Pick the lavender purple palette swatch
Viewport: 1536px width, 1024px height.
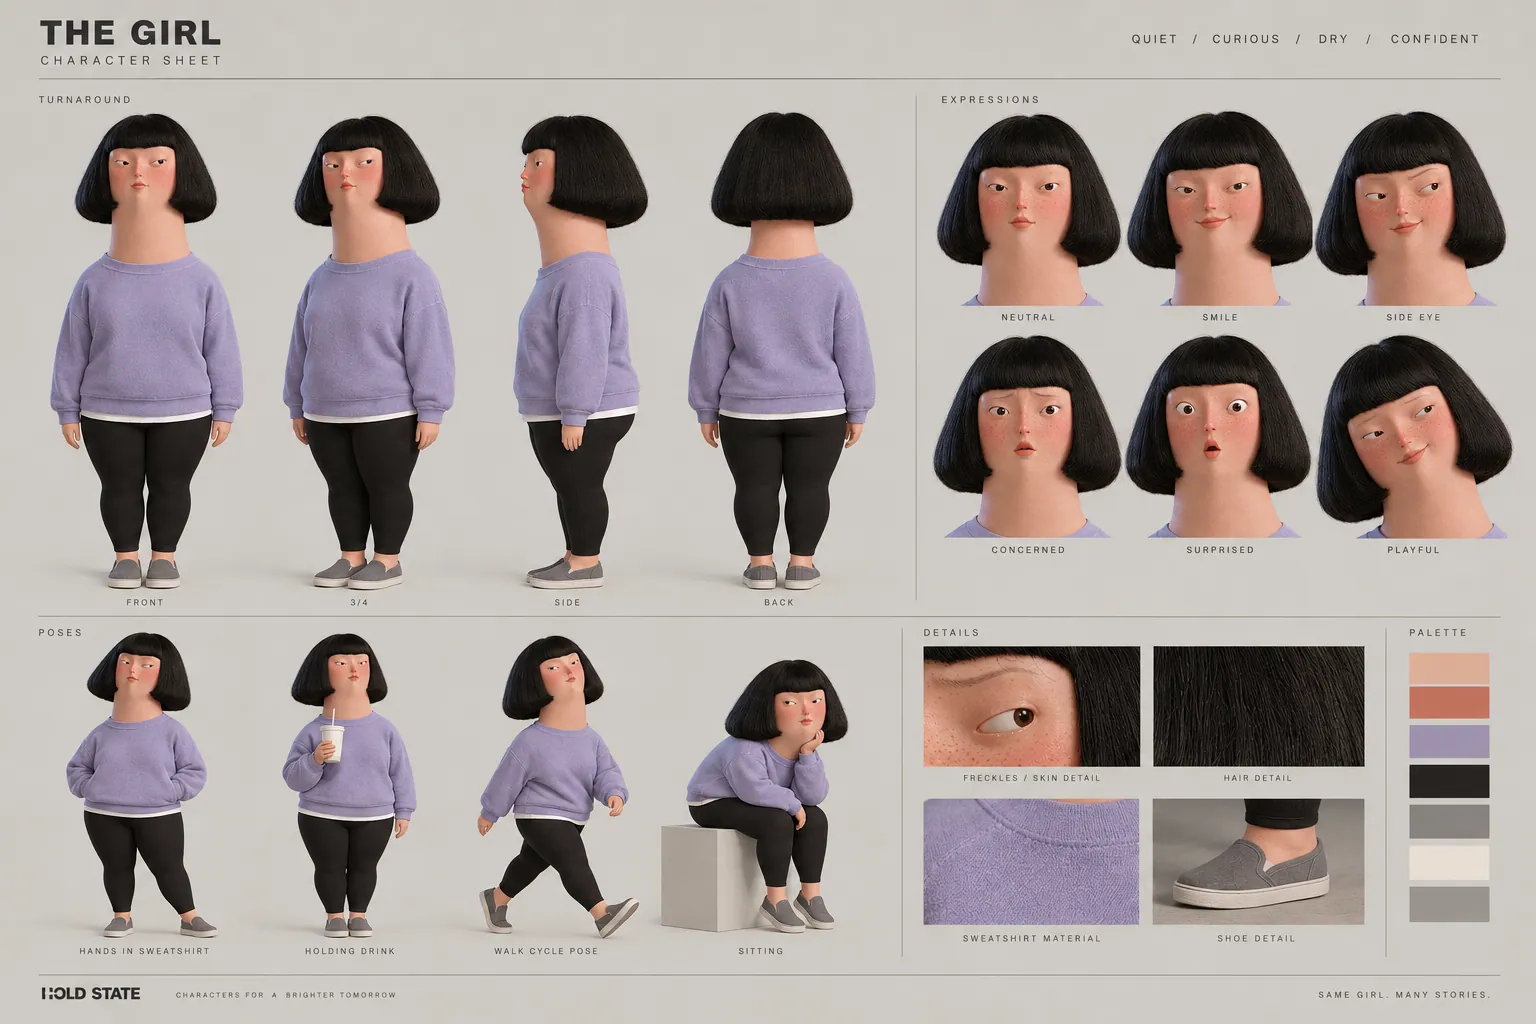(x=1449, y=741)
